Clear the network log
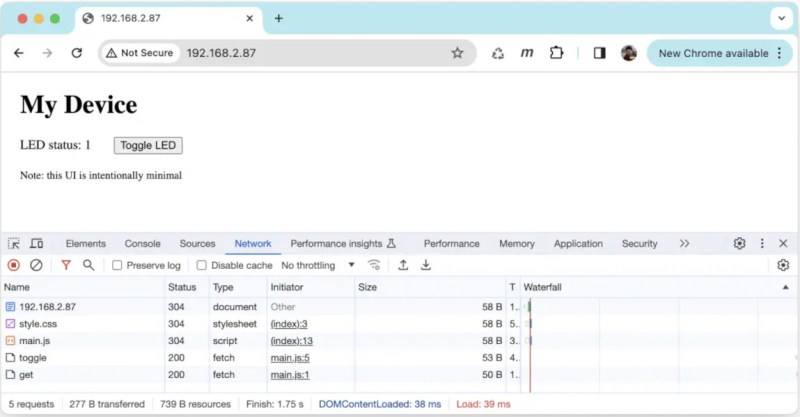 pyautogui.click(x=36, y=265)
